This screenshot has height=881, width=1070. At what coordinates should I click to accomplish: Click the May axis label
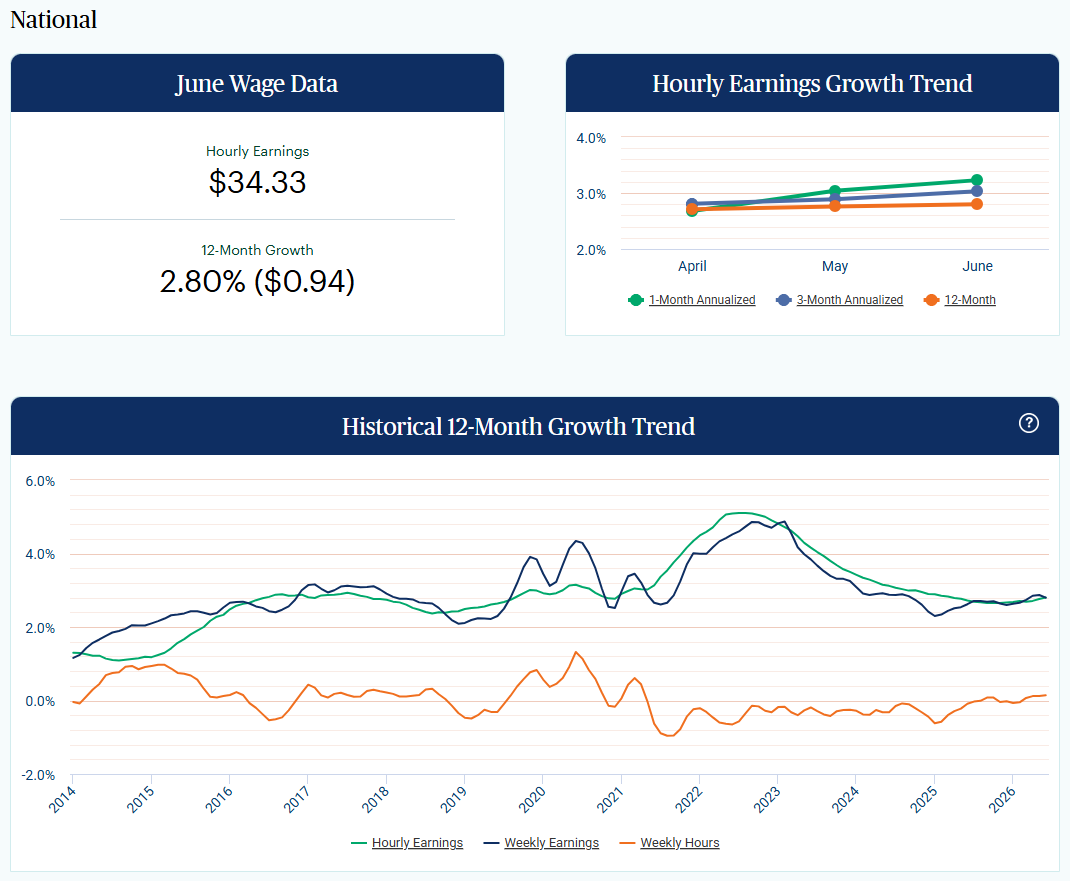point(835,266)
